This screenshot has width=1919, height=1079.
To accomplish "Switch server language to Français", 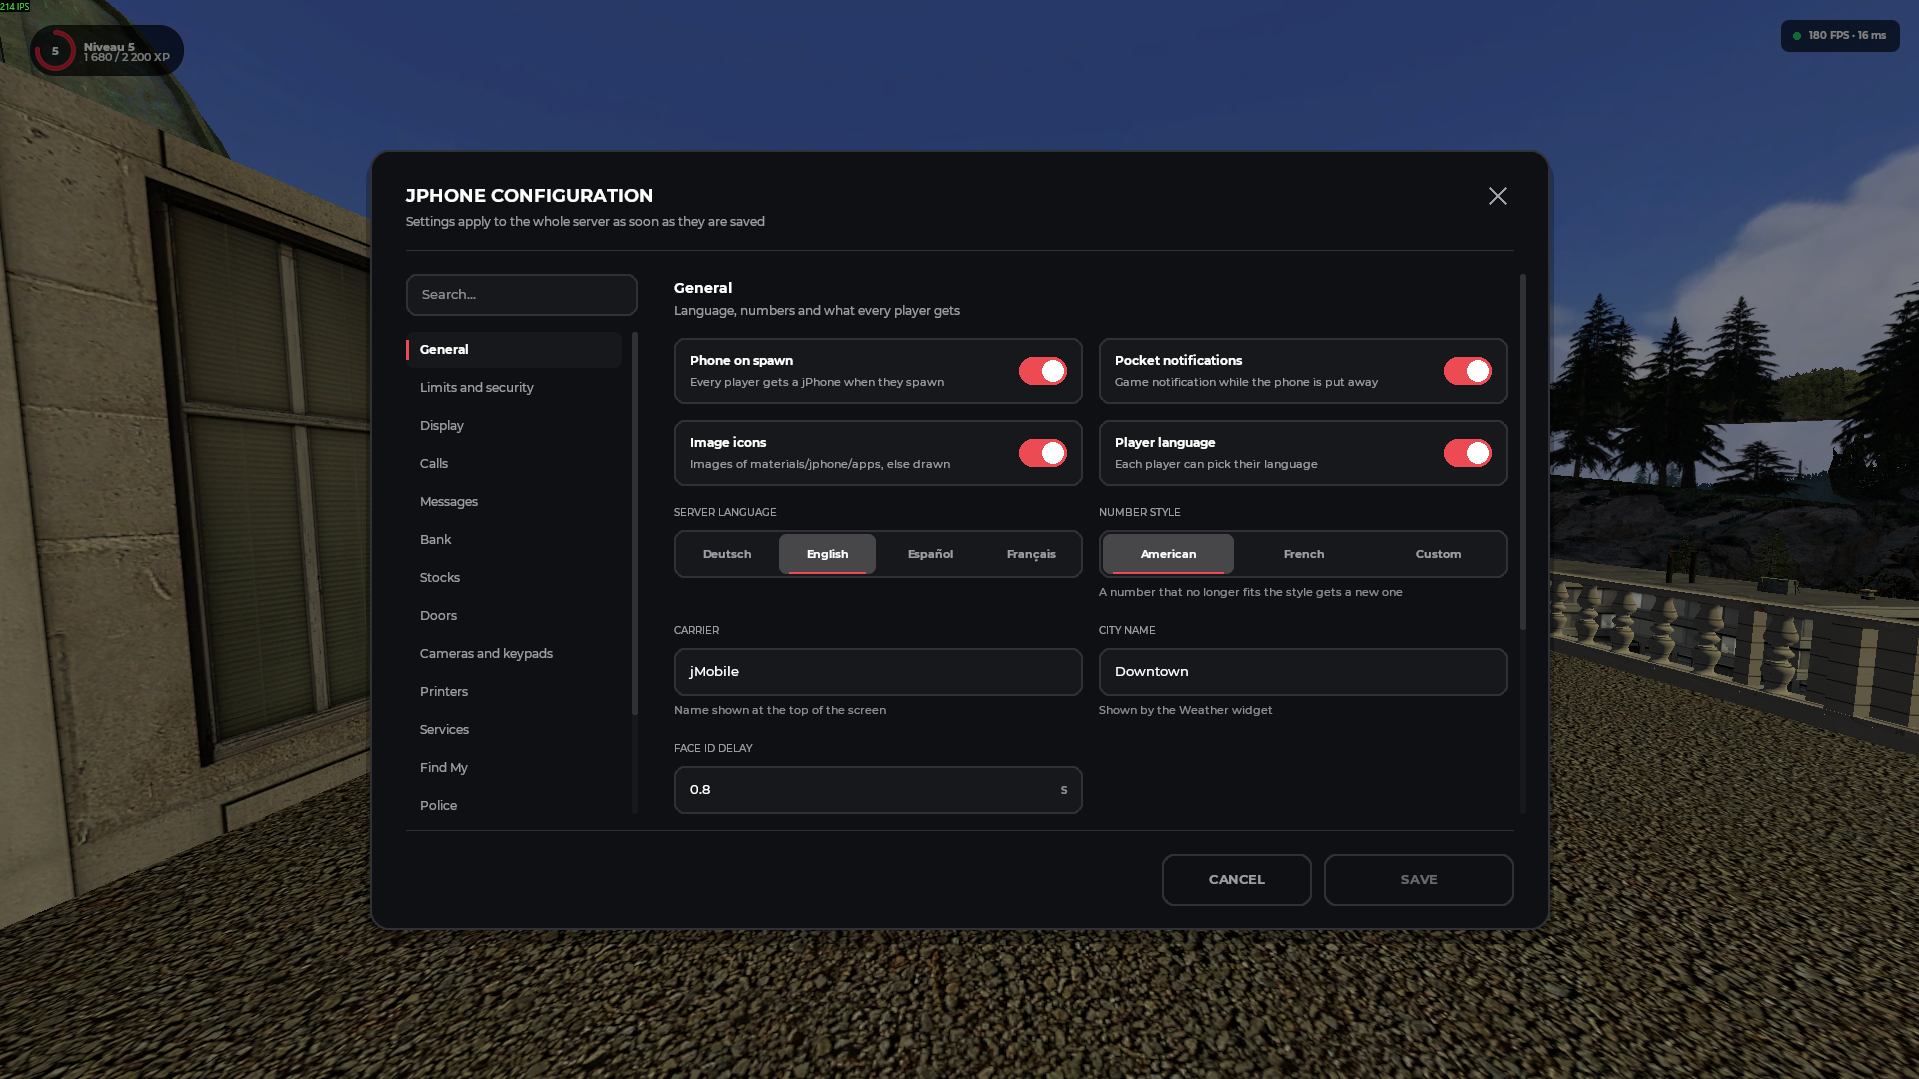I will point(1031,554).
